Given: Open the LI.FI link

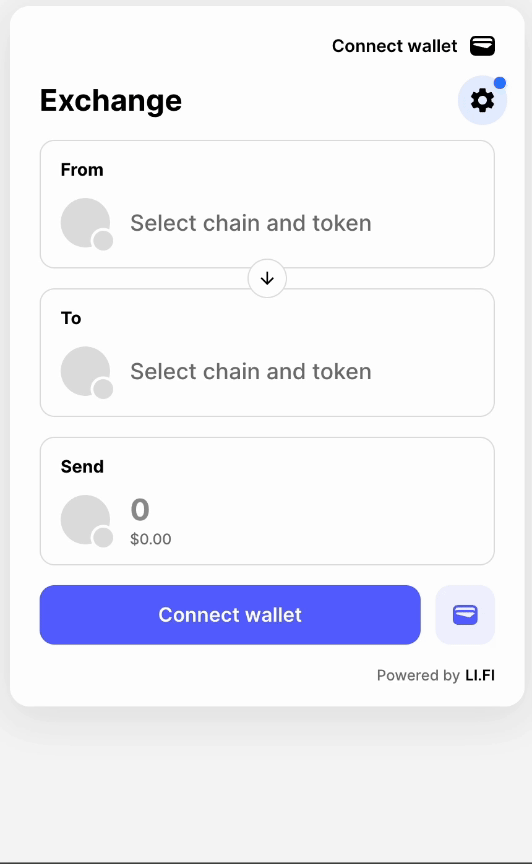Looking at the screenshot, I should coord(480,675).
